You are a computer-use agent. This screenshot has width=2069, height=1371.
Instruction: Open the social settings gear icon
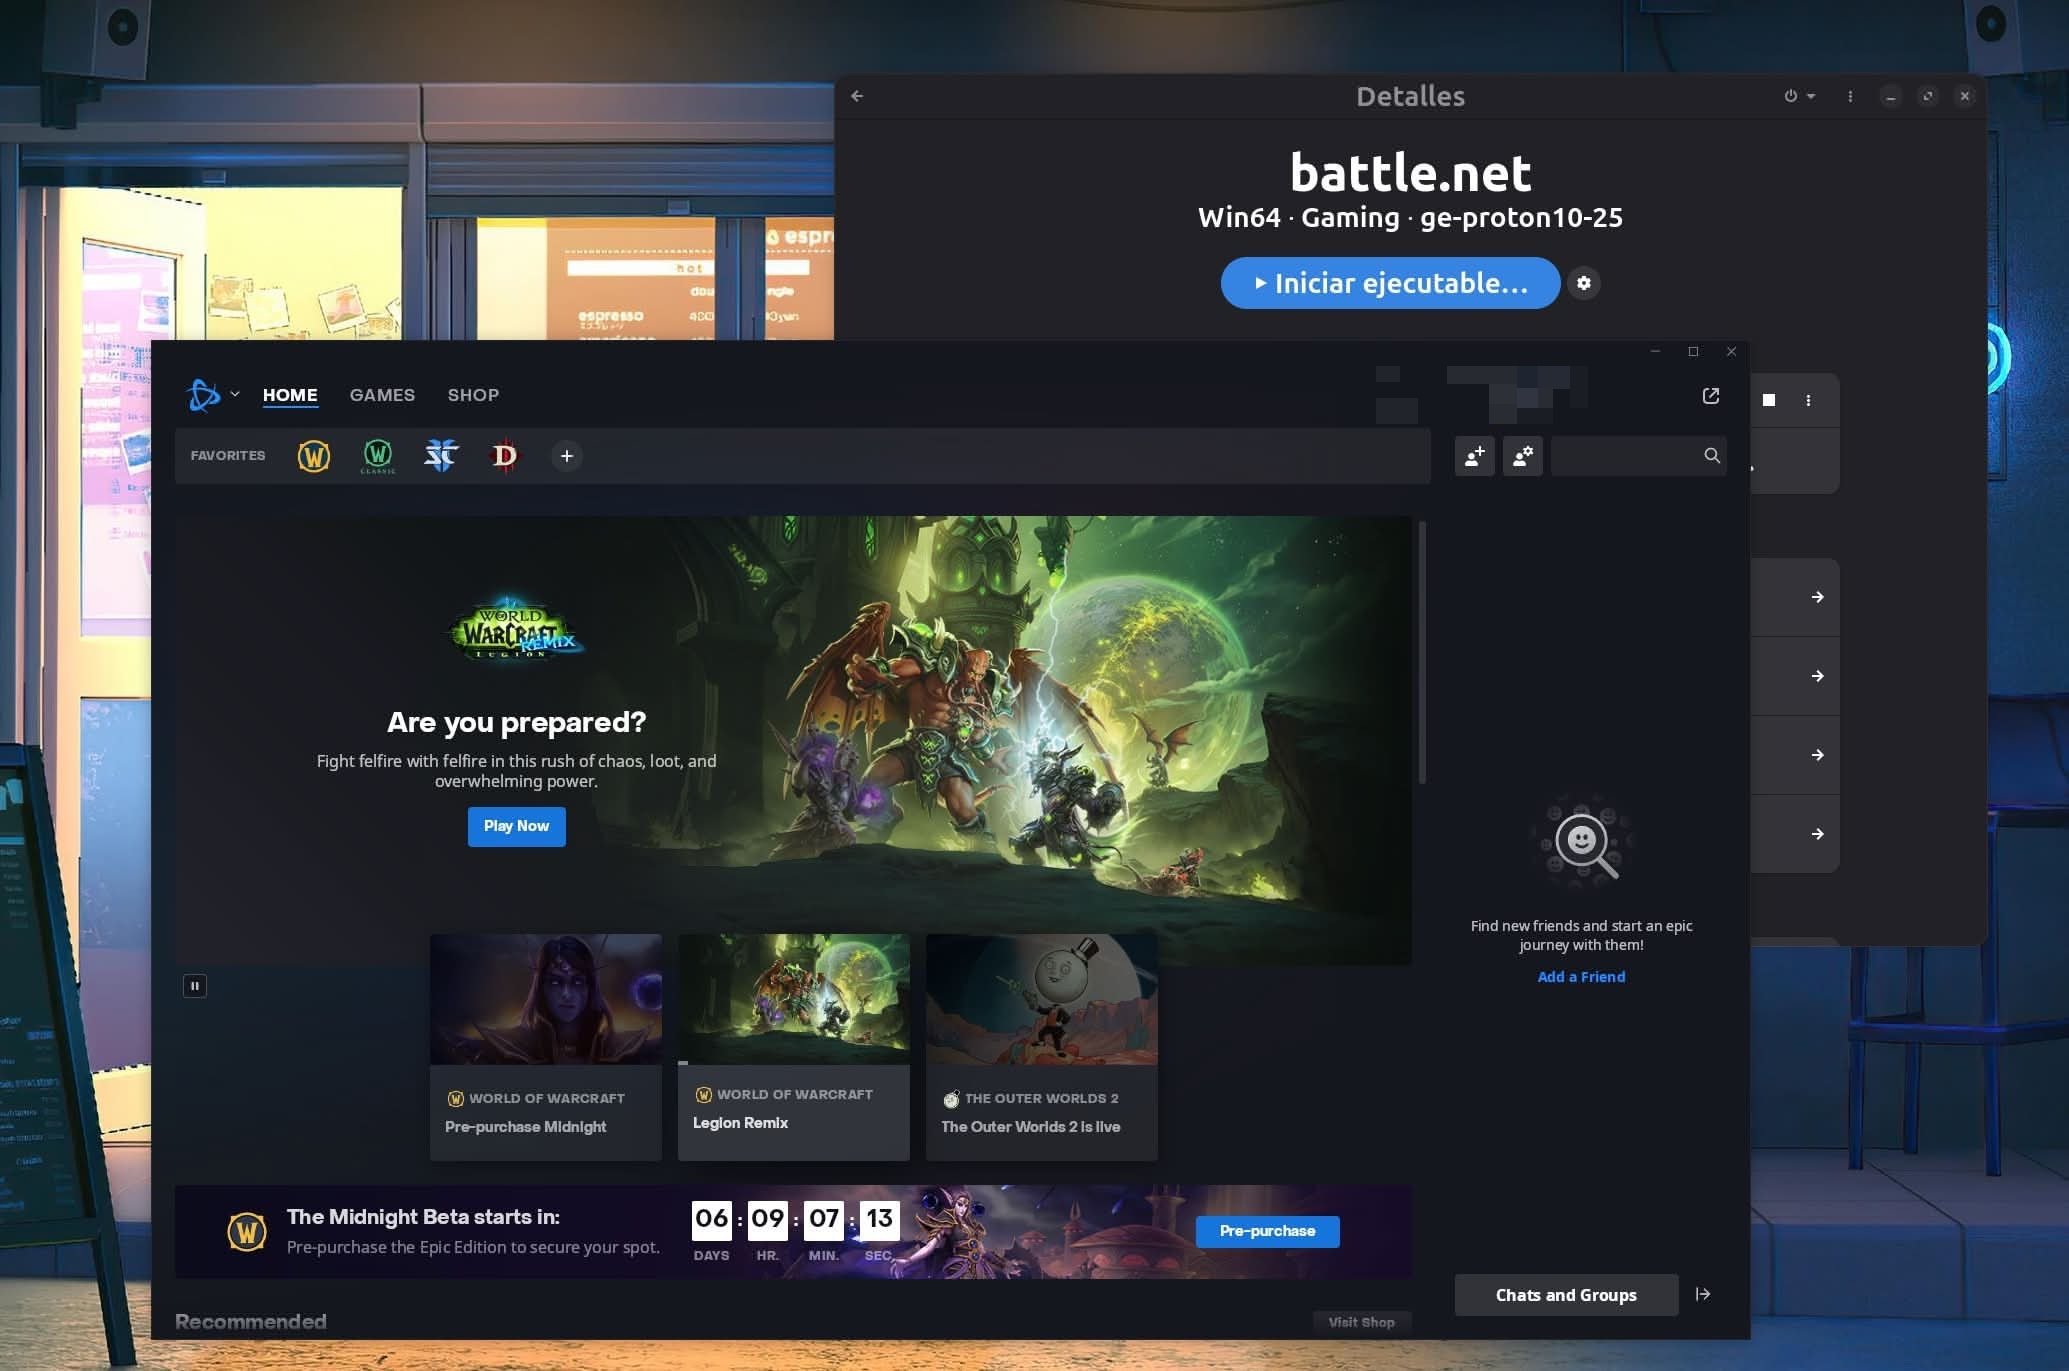point(1522,456)
